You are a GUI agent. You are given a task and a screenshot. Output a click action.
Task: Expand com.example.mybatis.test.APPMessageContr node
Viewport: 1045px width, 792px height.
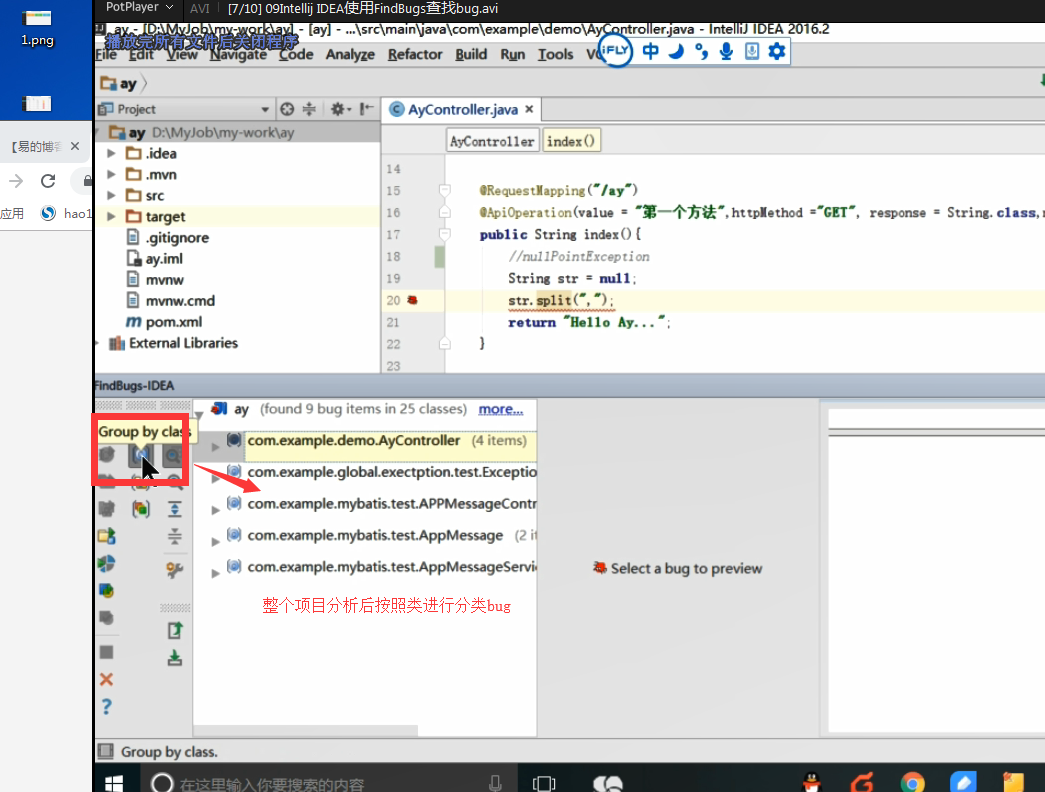[x=215, y=510]
